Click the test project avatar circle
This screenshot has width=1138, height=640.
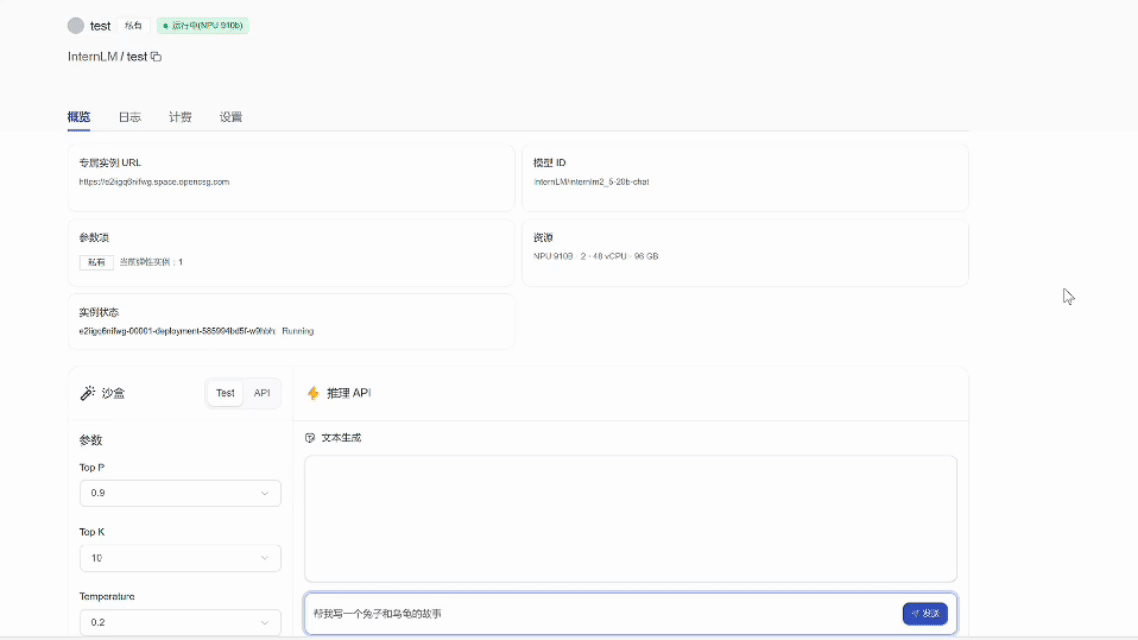pyautogui.click(x=74, y=25)
